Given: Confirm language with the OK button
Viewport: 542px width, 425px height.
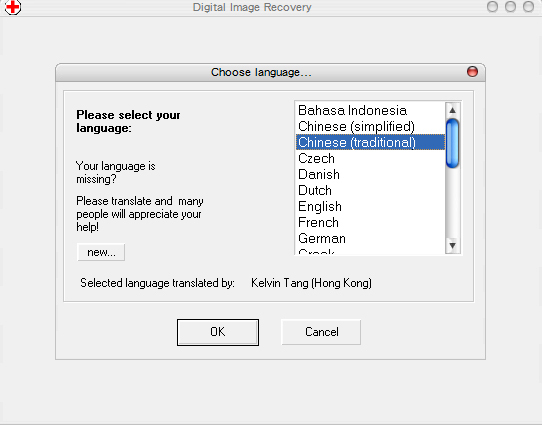Looking at the screenshot, I should pyautogui.click(x=218, y=332).
